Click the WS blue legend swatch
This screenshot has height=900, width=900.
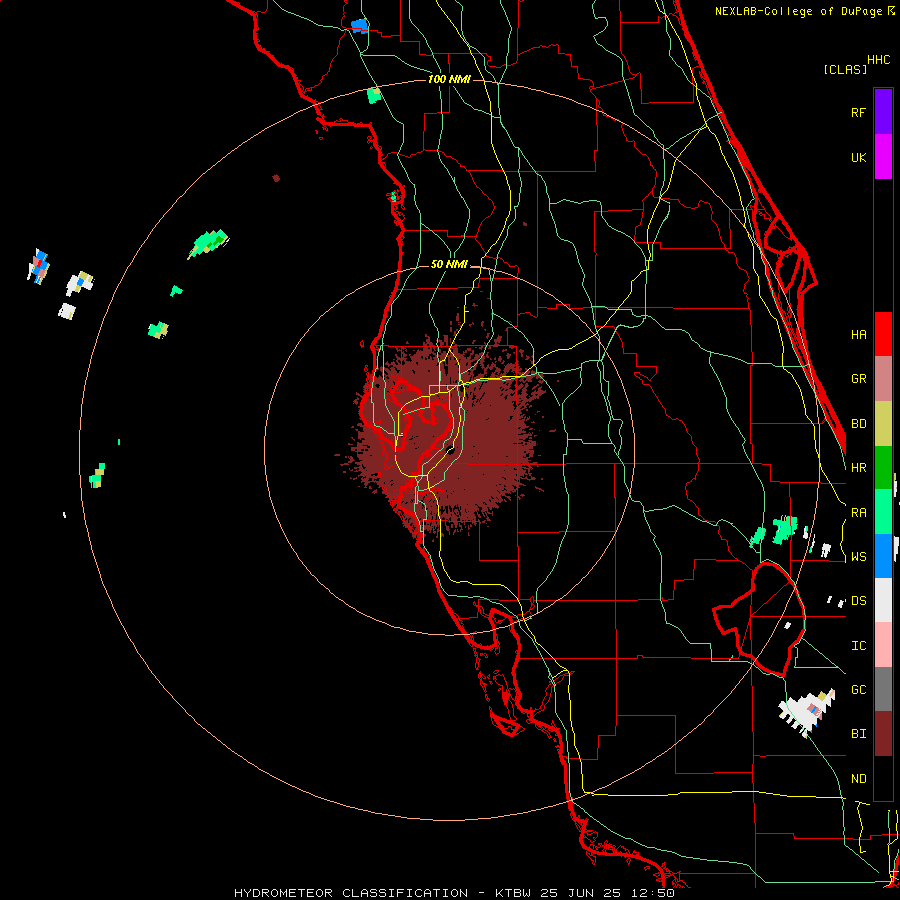coord(883,556)
